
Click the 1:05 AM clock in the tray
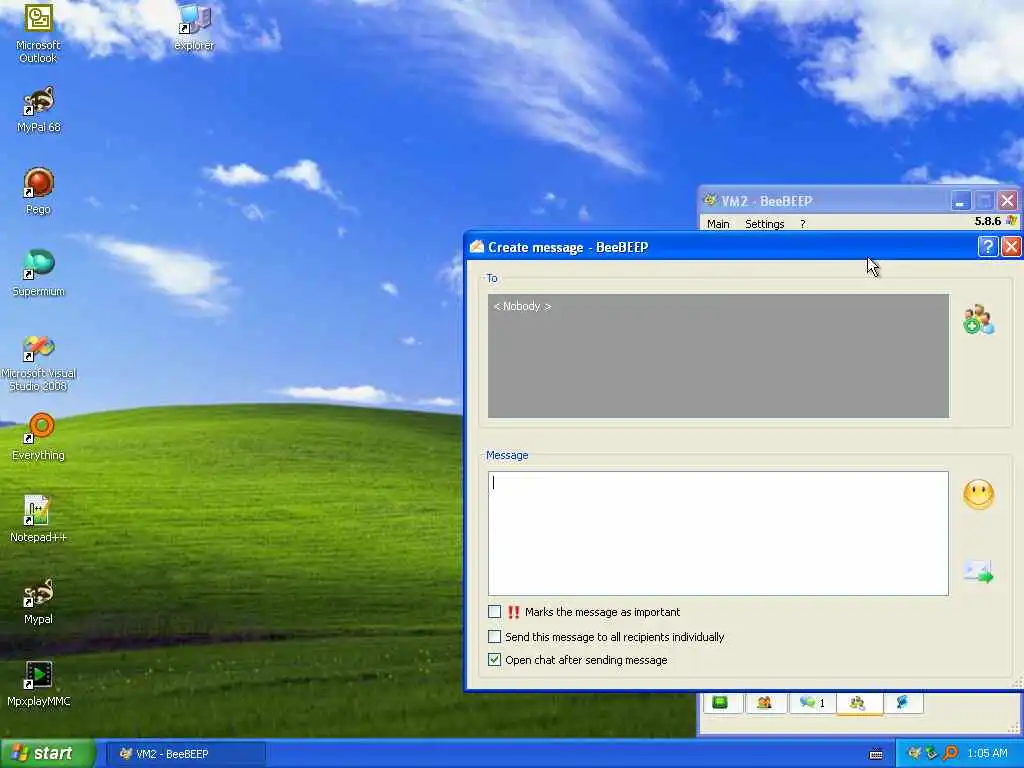pyautogui.click(x=987, y=754)
